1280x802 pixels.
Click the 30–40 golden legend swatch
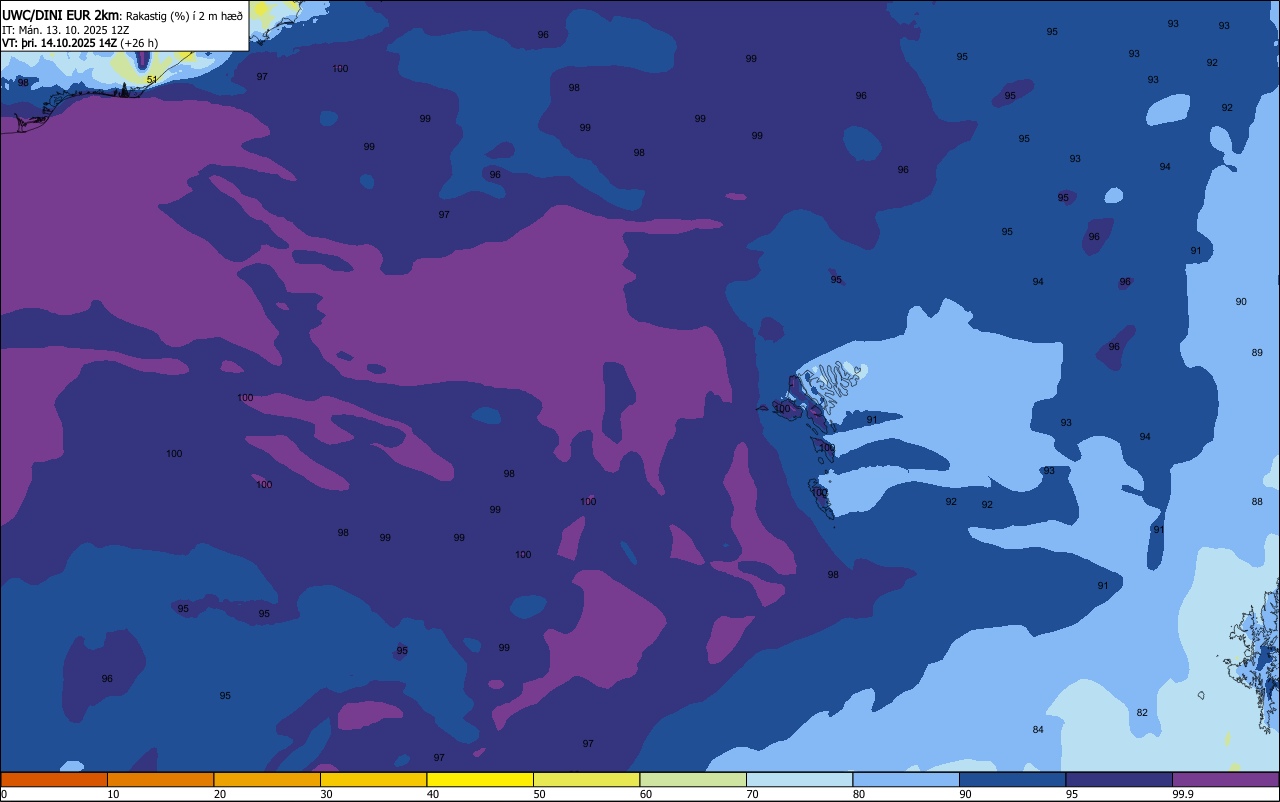point(373,779)
